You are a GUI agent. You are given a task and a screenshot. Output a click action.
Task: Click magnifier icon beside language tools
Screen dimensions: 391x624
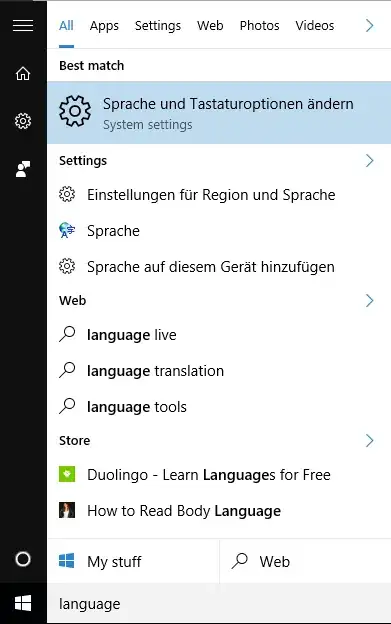pyautogui.click(x=67, y=406)
